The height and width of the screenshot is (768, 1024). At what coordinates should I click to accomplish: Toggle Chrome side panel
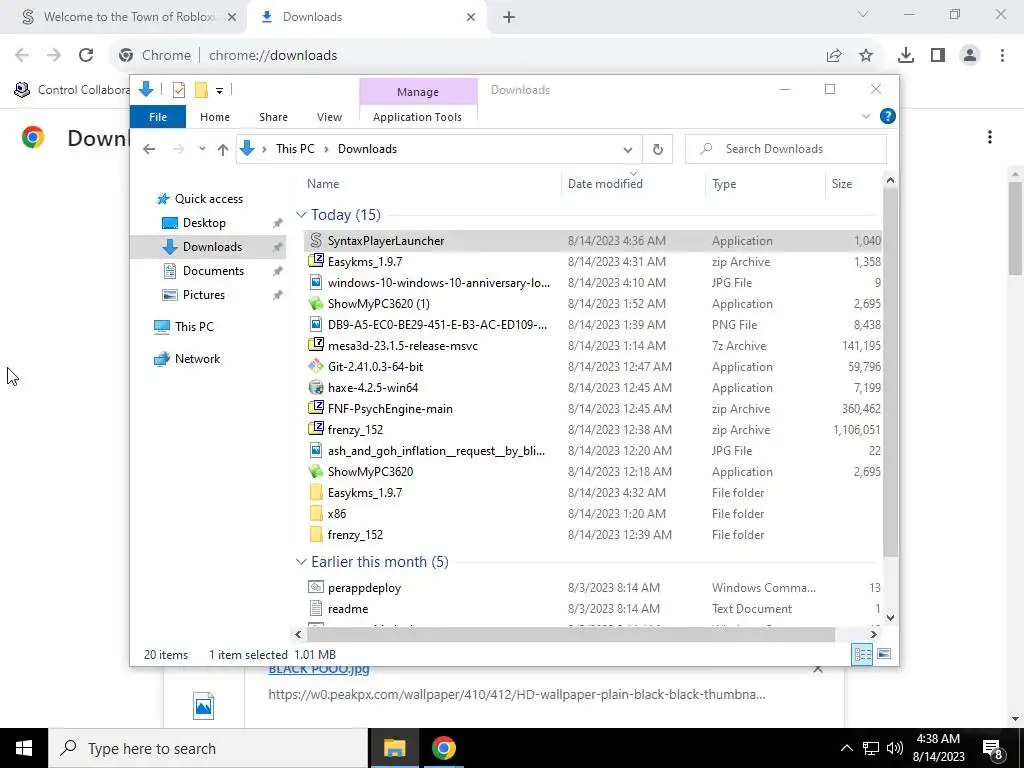tap(938, 56)
